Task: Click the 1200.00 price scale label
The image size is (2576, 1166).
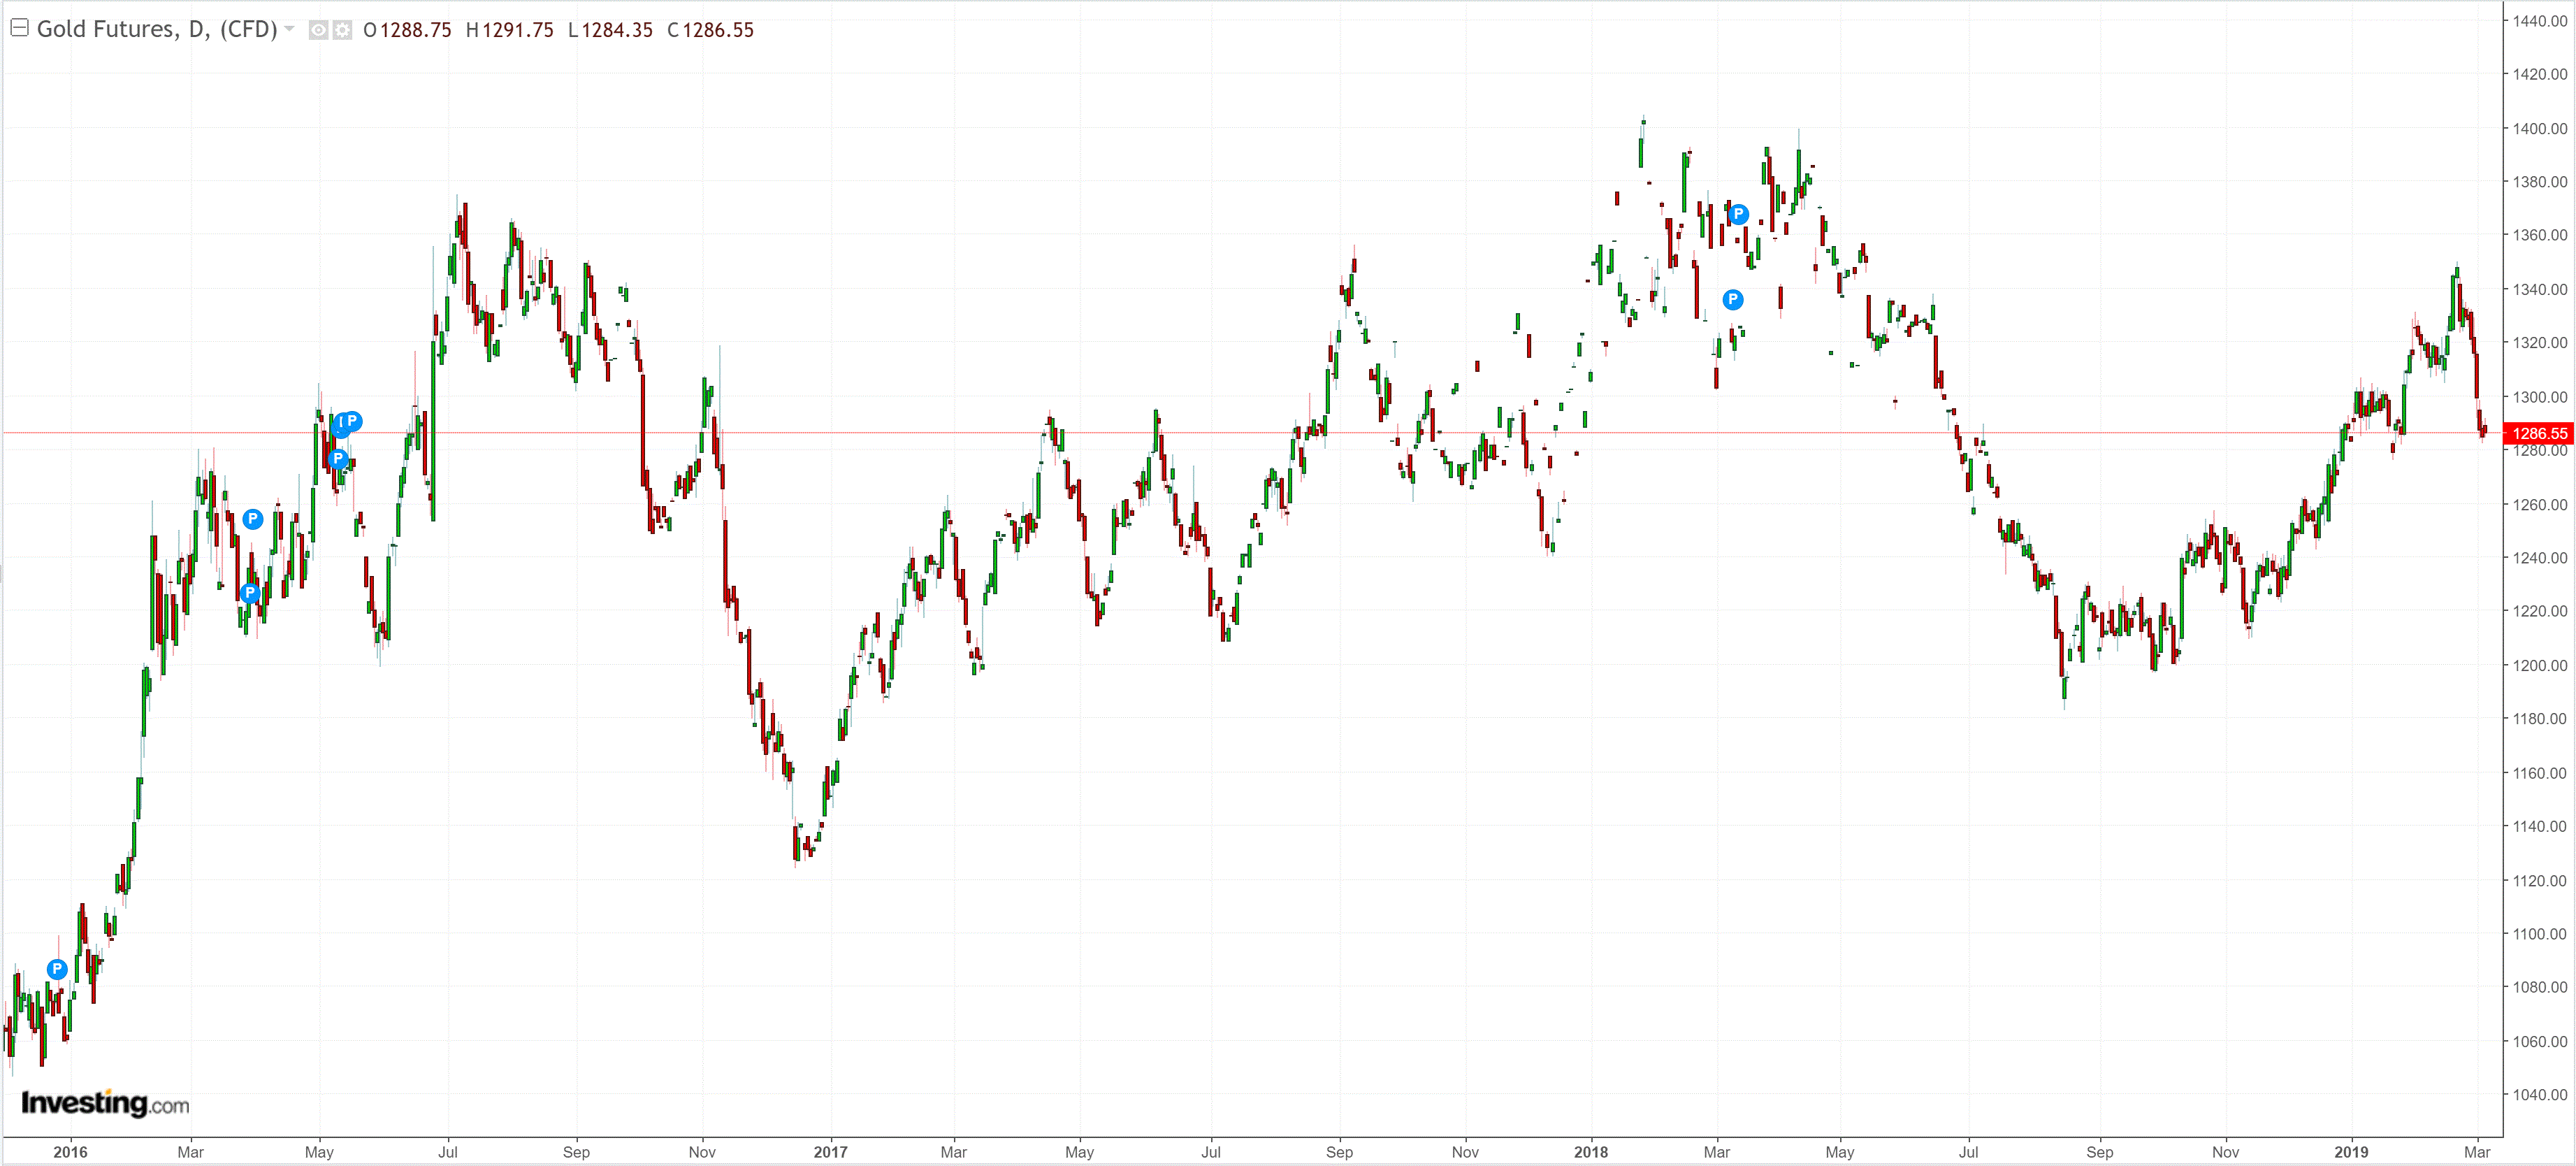Action: (2540, 665)
